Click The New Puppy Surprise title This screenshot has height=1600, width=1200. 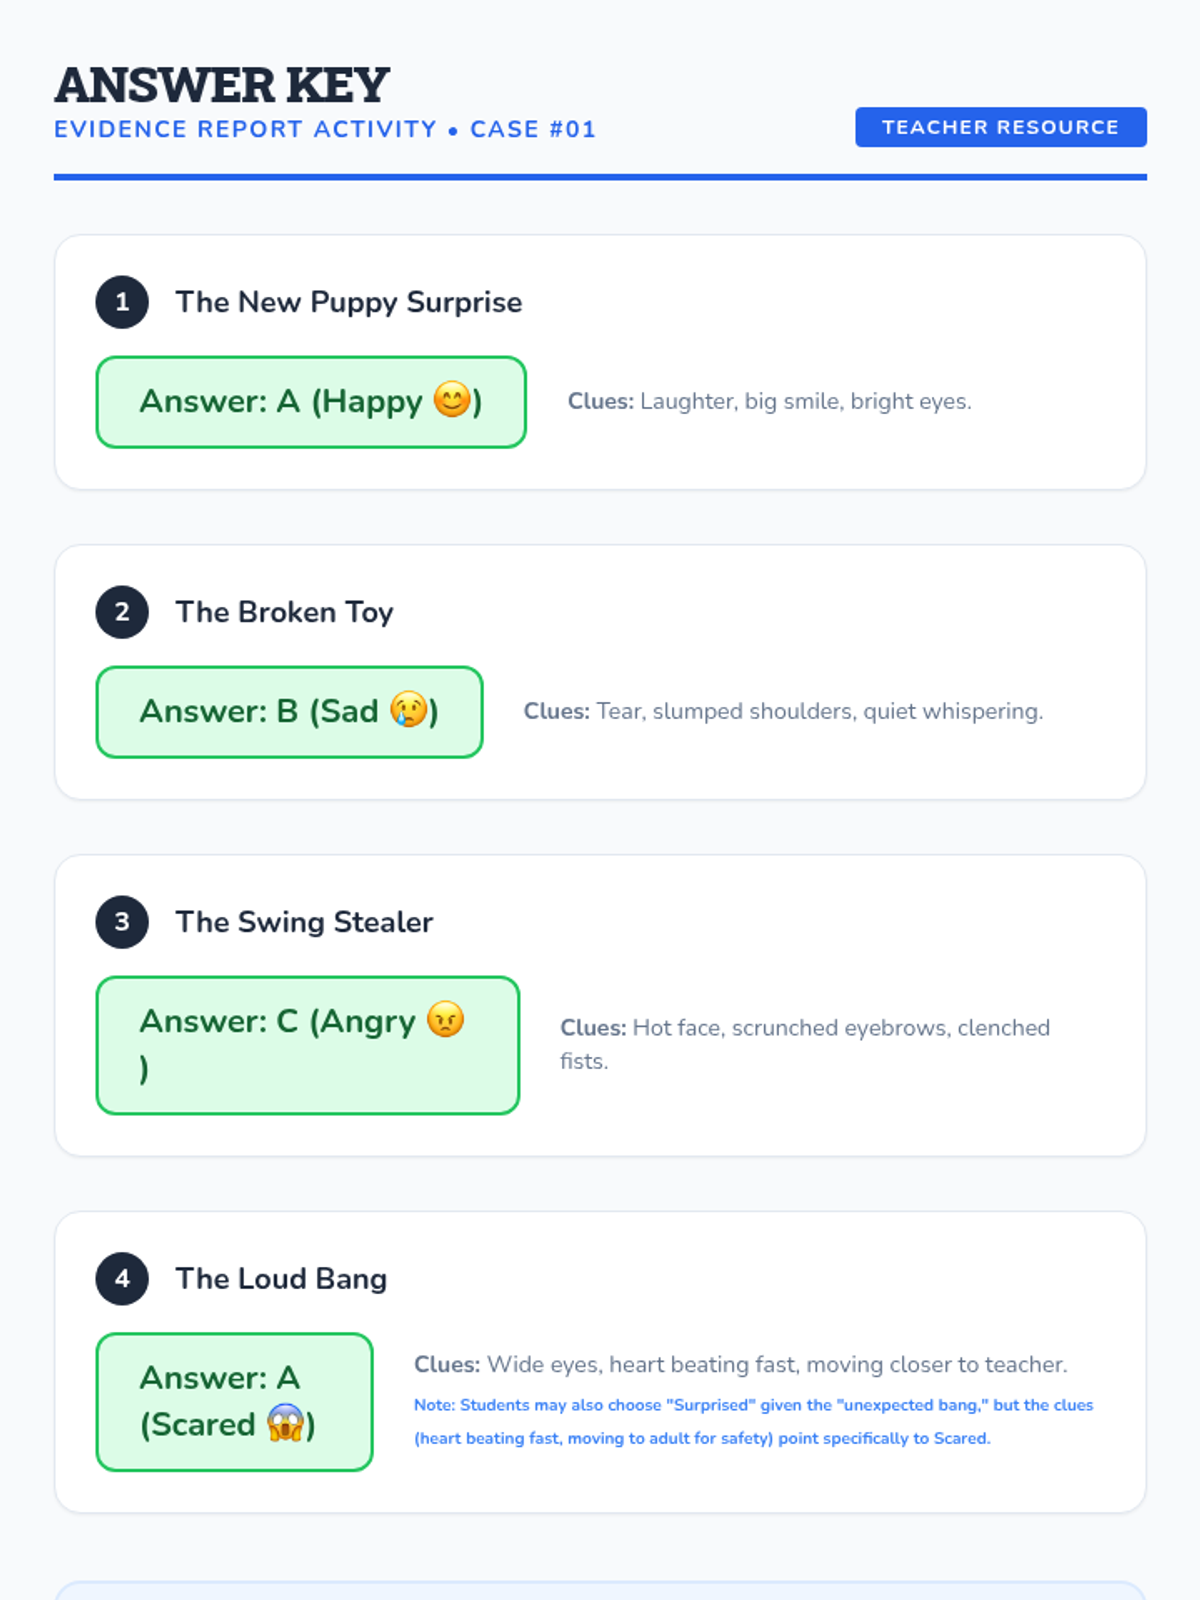click(349, 302)
